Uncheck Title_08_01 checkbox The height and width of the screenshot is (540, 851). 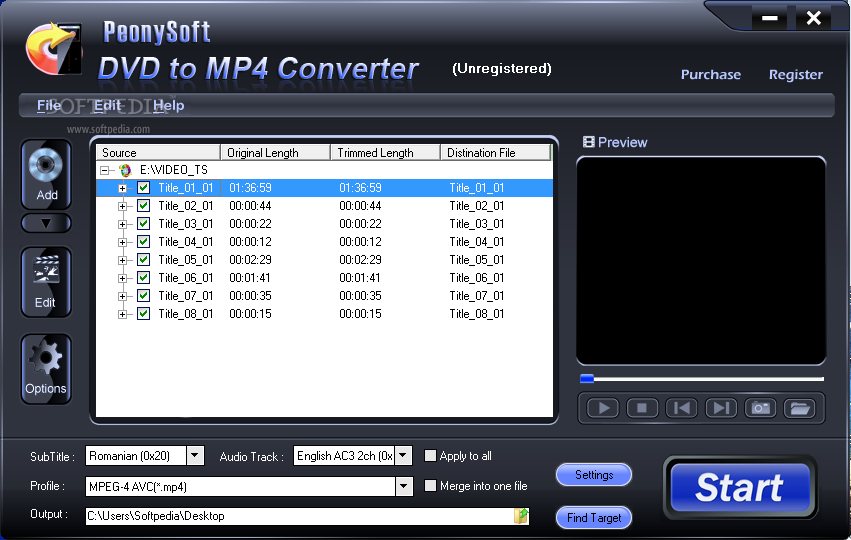point(143,314)
